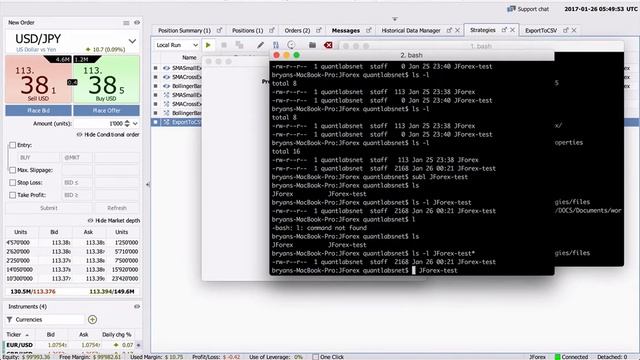Open the USD/JPY instrument dropdown chevron
Screen dimensions: 640x360
coord(132,41)
